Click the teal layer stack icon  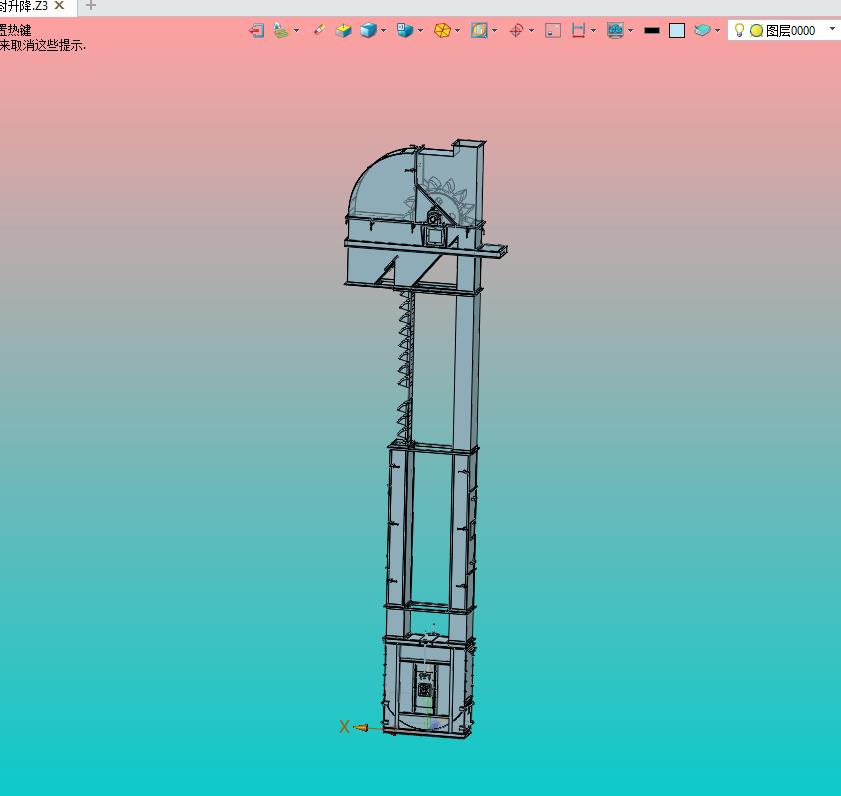[702, 31]
